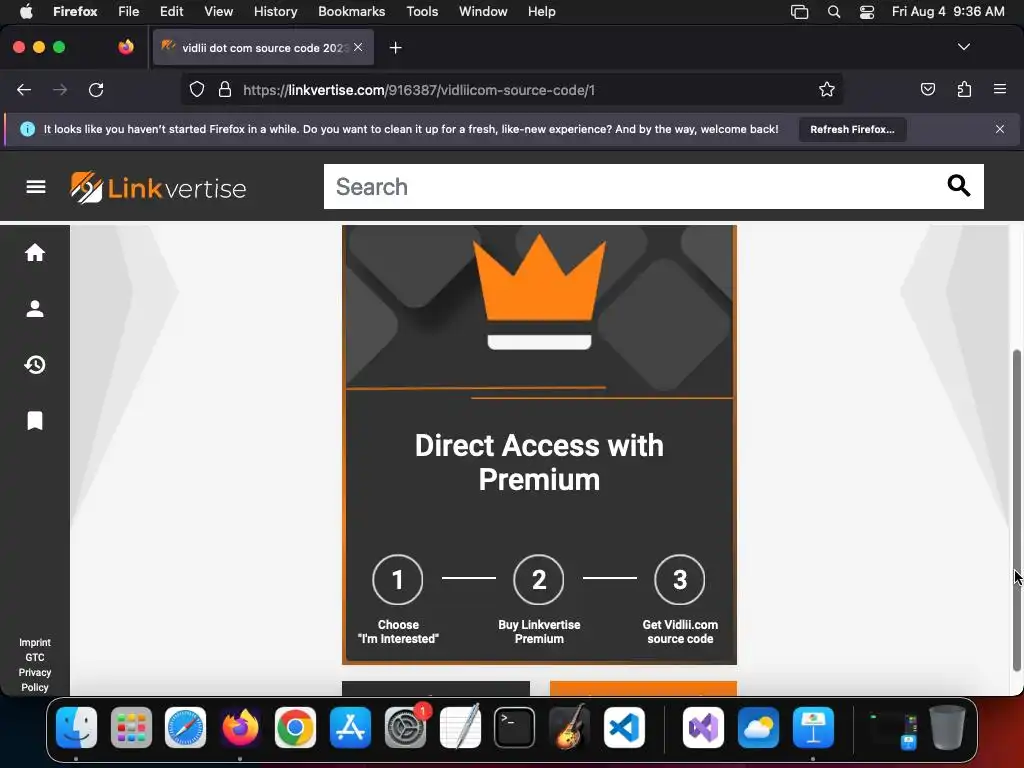Open the View menu
The image size is (1024, 768).
[218, 12]
